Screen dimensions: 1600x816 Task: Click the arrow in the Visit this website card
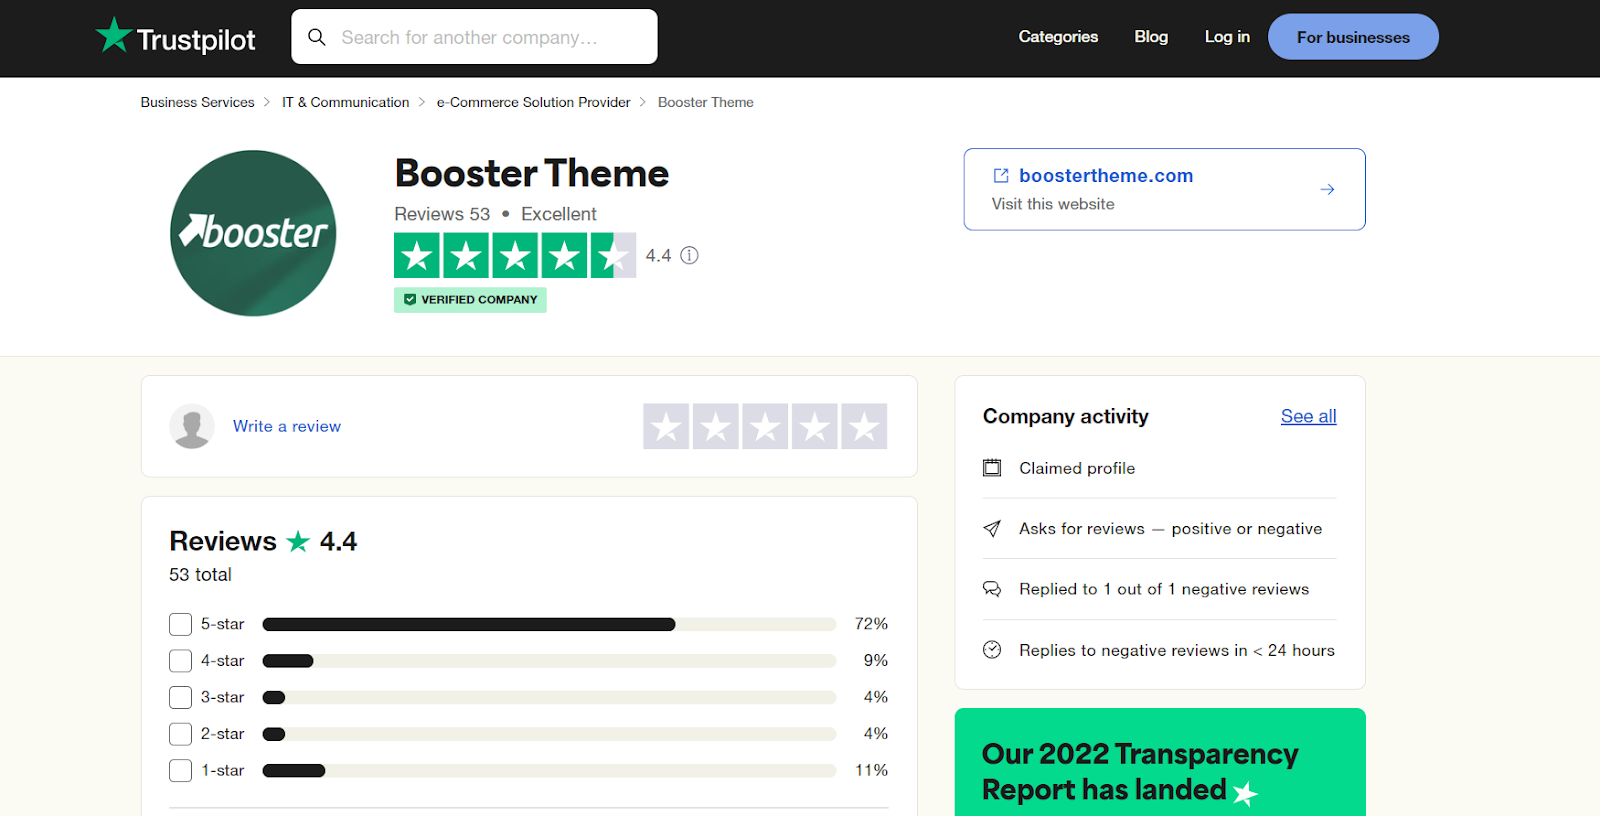coord(1327,189)
